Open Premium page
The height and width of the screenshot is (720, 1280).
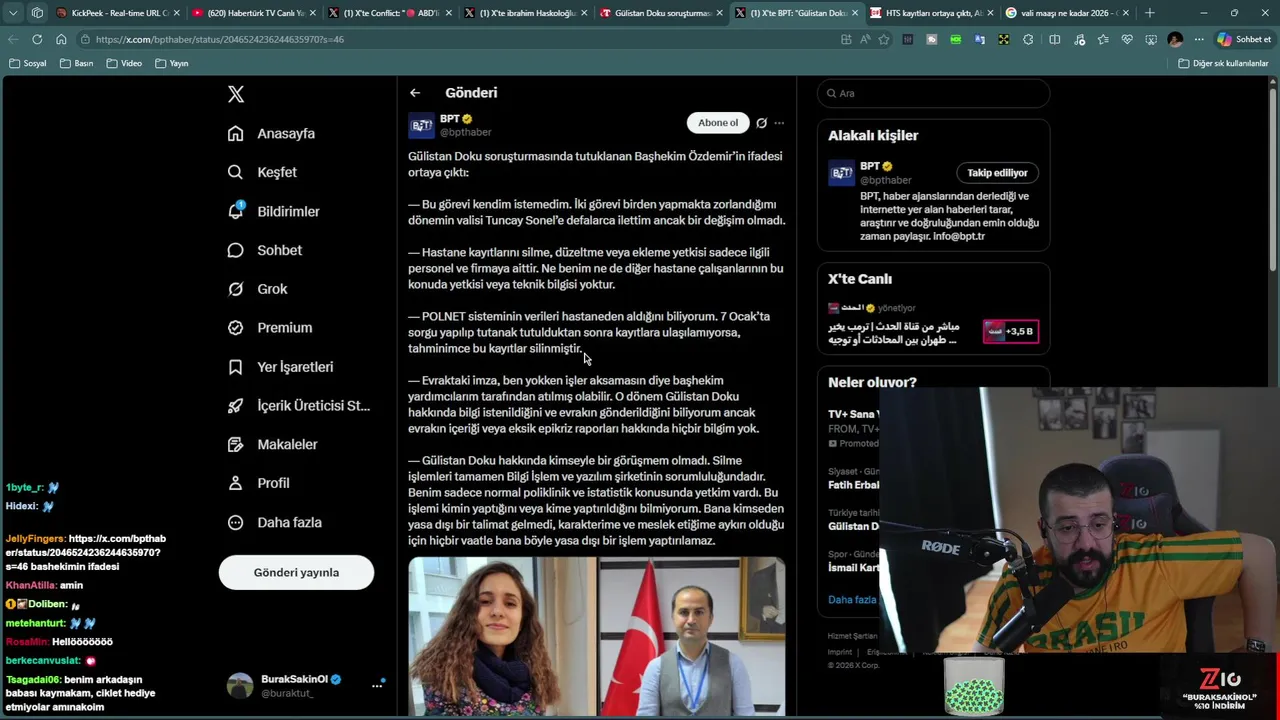pyautogui.click(x=269, y=327)
